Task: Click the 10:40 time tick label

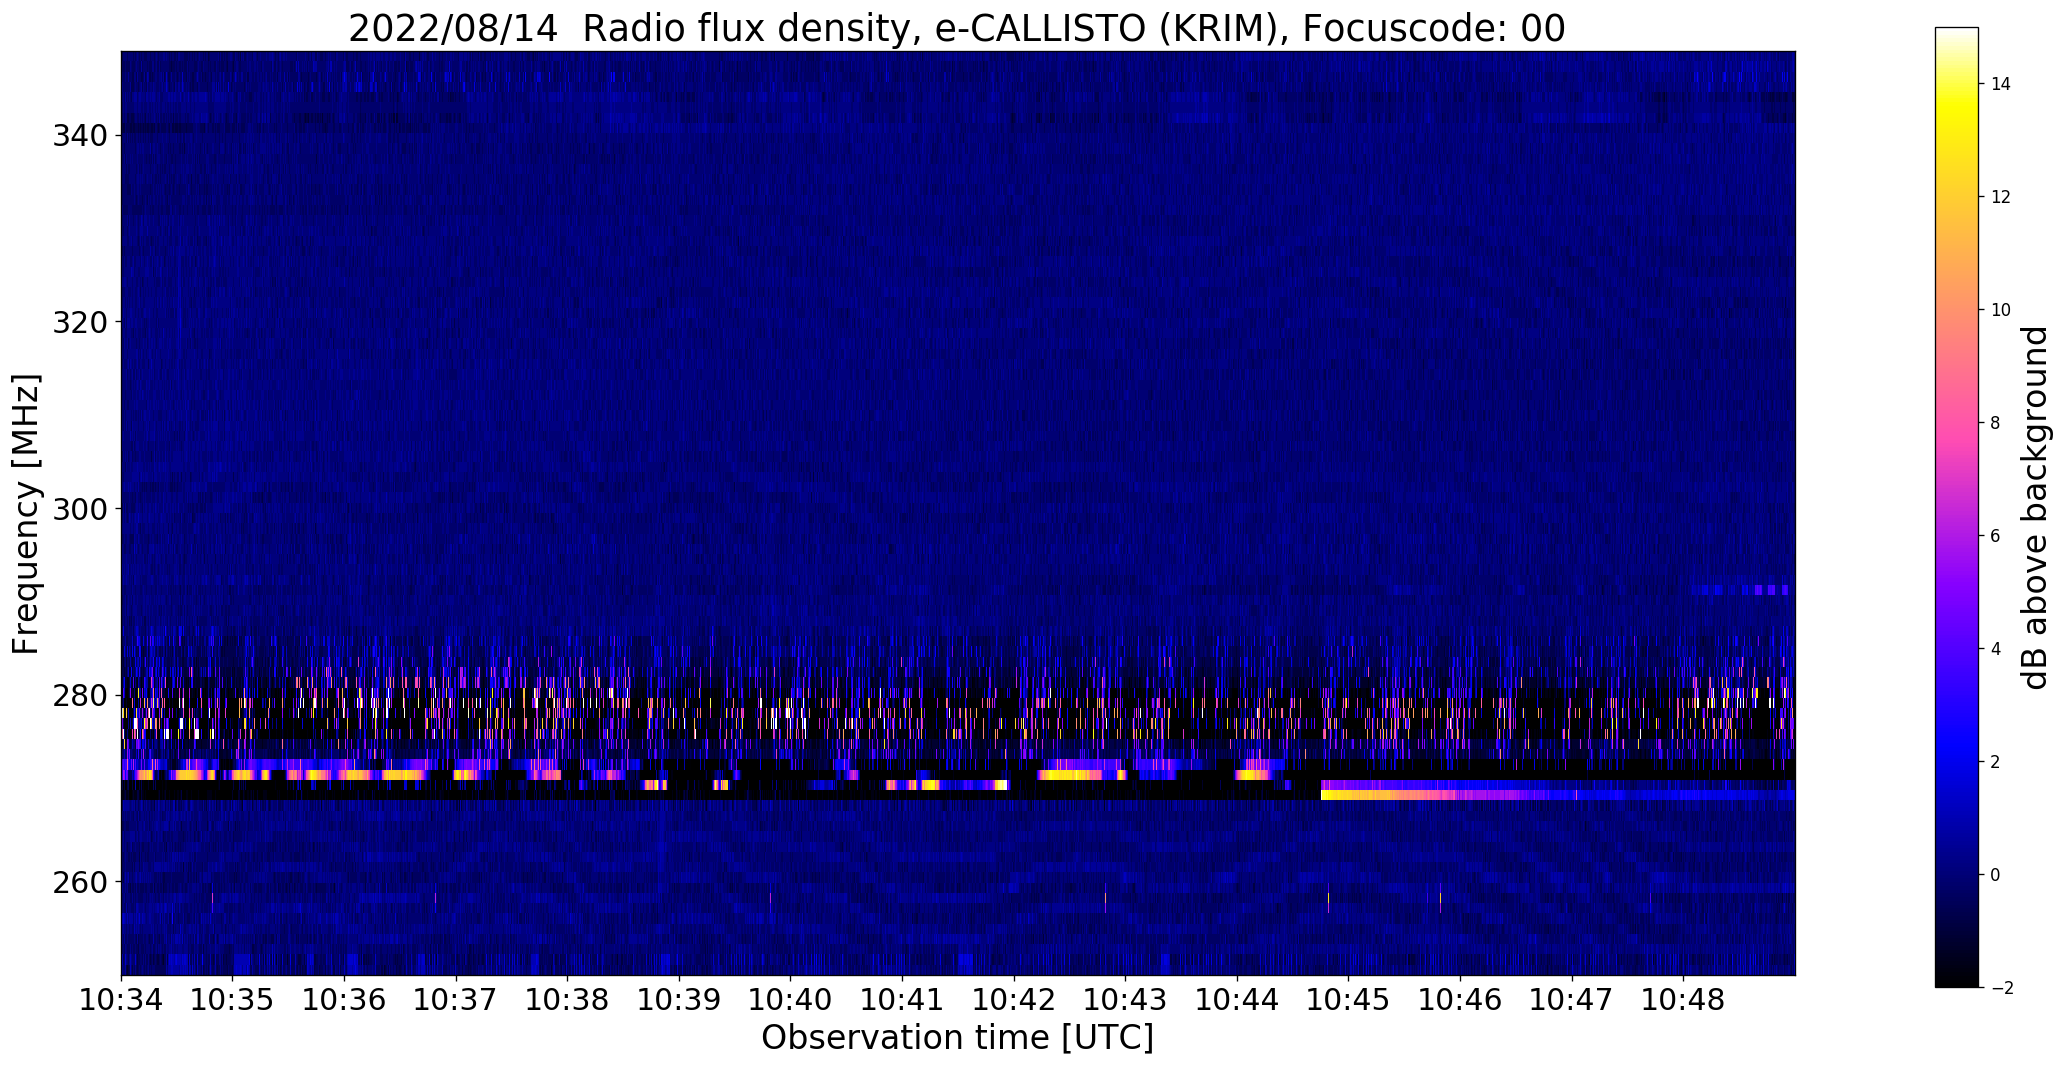Action: coord(791,1000)
